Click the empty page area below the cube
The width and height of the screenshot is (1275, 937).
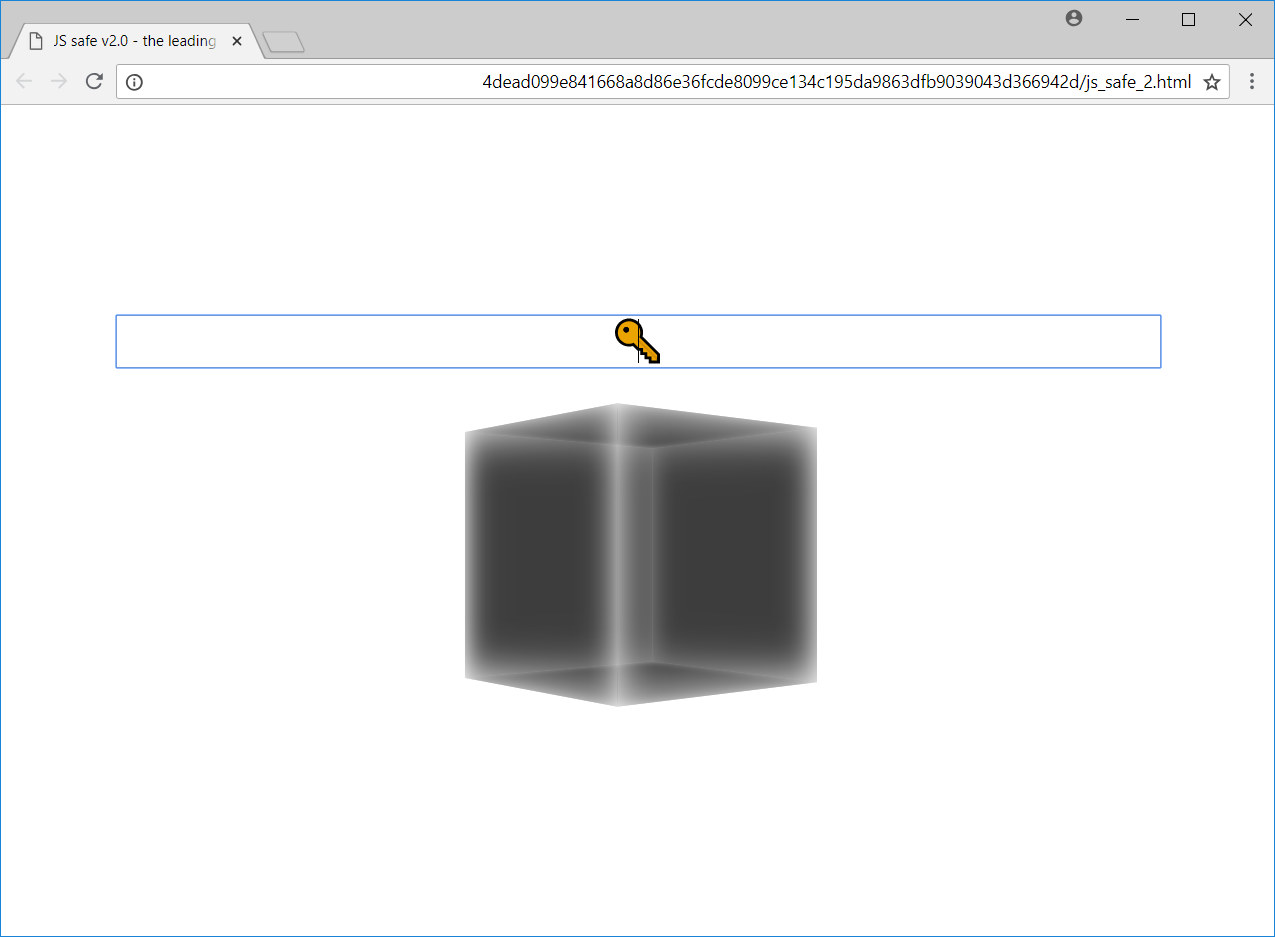coord(640,800)
